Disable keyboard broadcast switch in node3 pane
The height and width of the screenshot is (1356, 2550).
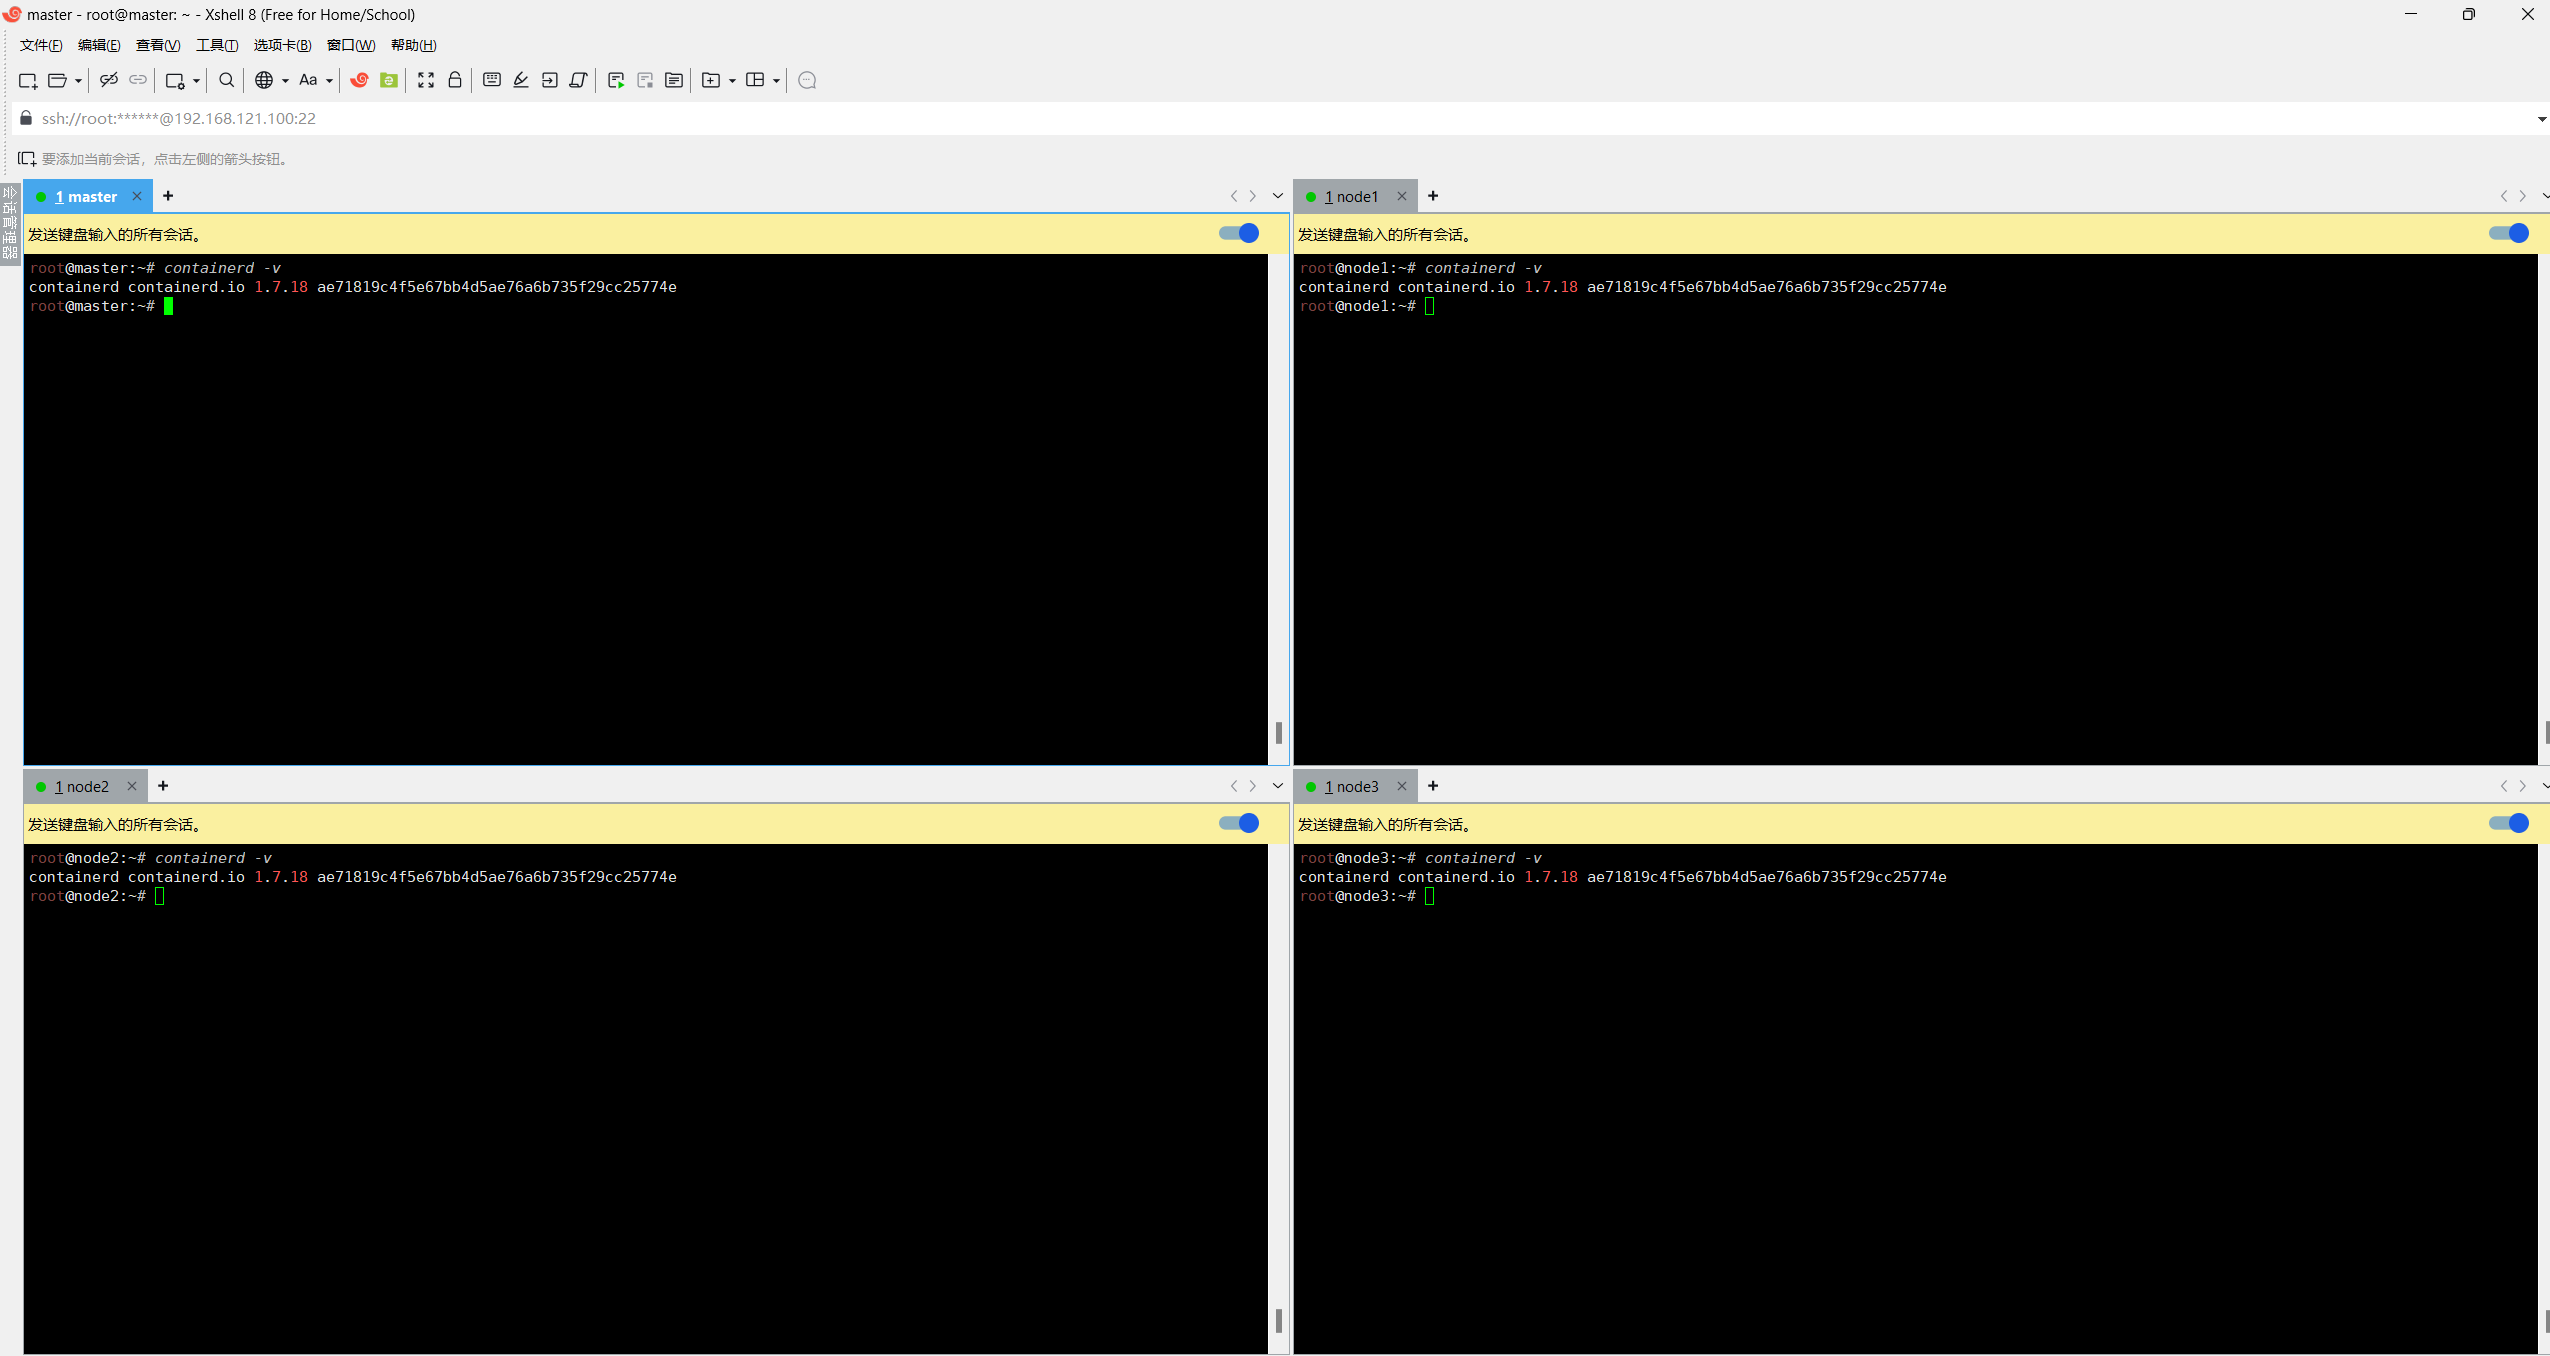pyautogui.click(x=2508, y=823)
